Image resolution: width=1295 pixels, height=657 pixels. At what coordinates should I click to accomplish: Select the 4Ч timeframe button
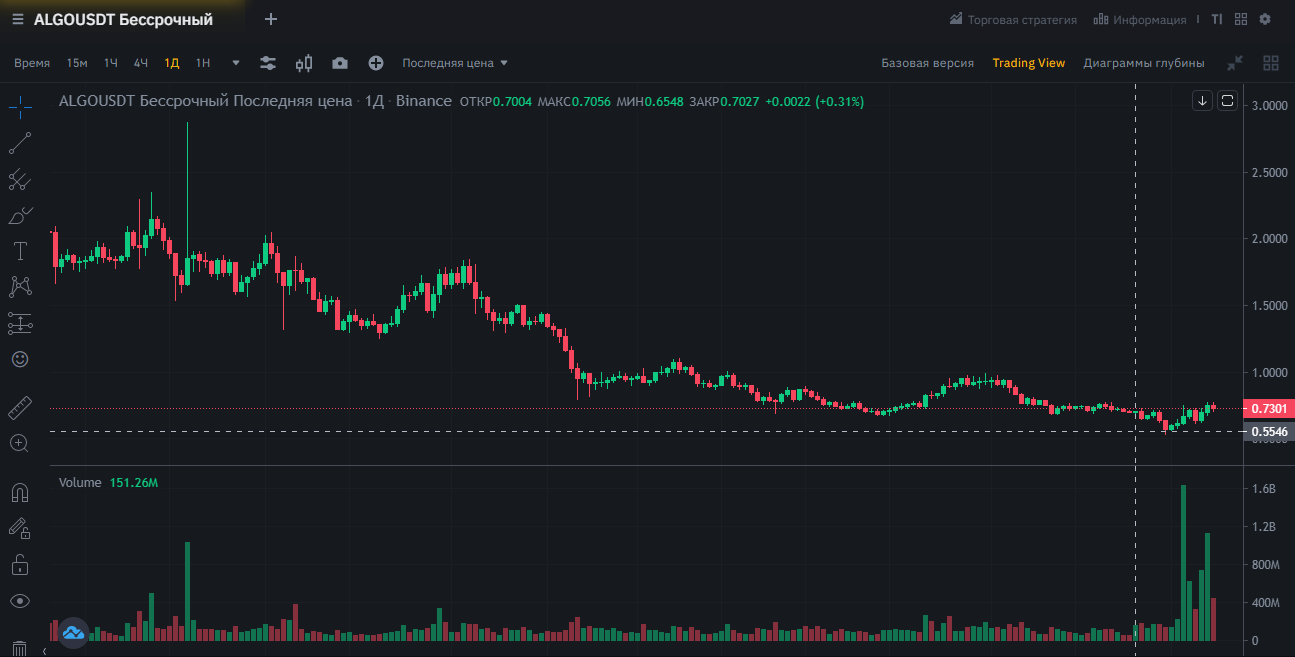pos(141,63)
